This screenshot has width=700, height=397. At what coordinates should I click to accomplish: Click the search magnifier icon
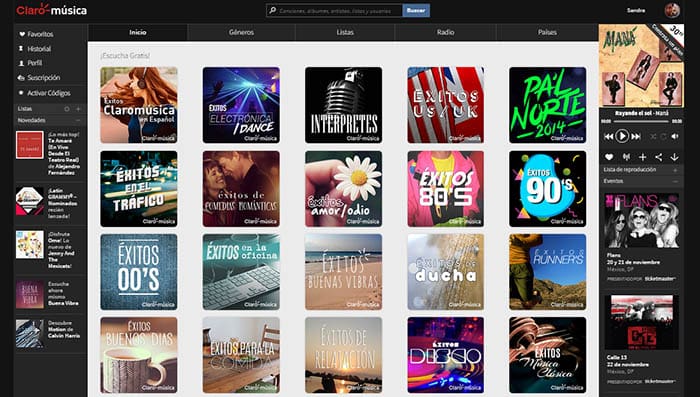coord(272,10)
